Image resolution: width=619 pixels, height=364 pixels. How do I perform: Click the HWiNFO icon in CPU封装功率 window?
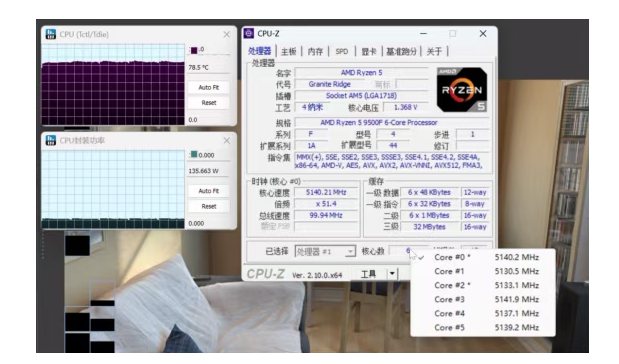(51, 140)
